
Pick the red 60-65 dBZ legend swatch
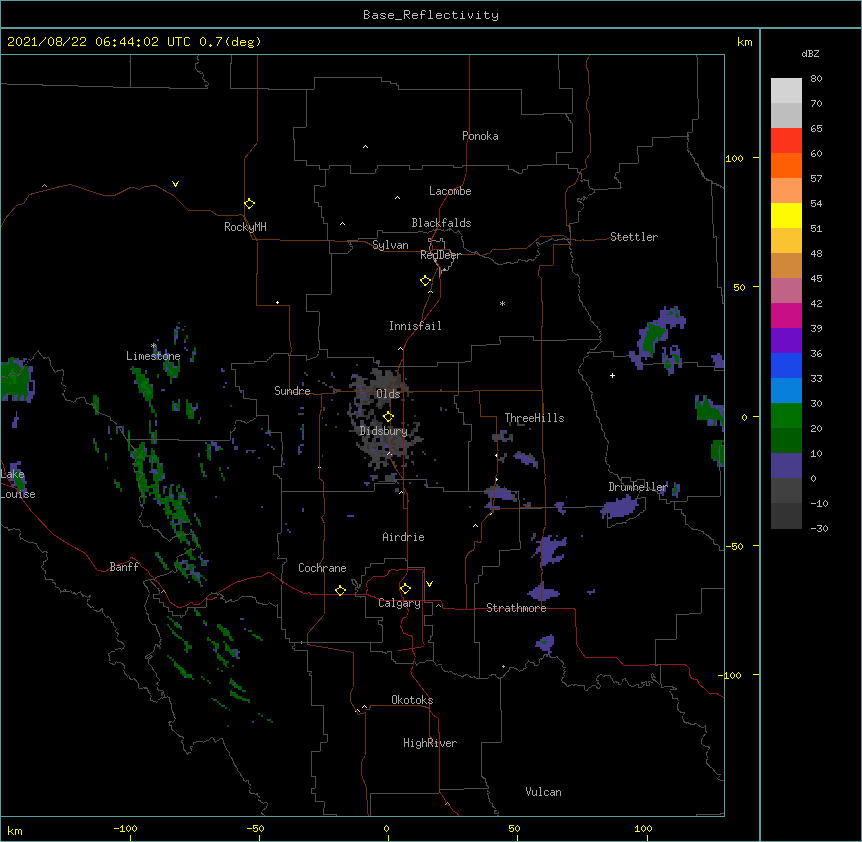[x=786, y=141]
